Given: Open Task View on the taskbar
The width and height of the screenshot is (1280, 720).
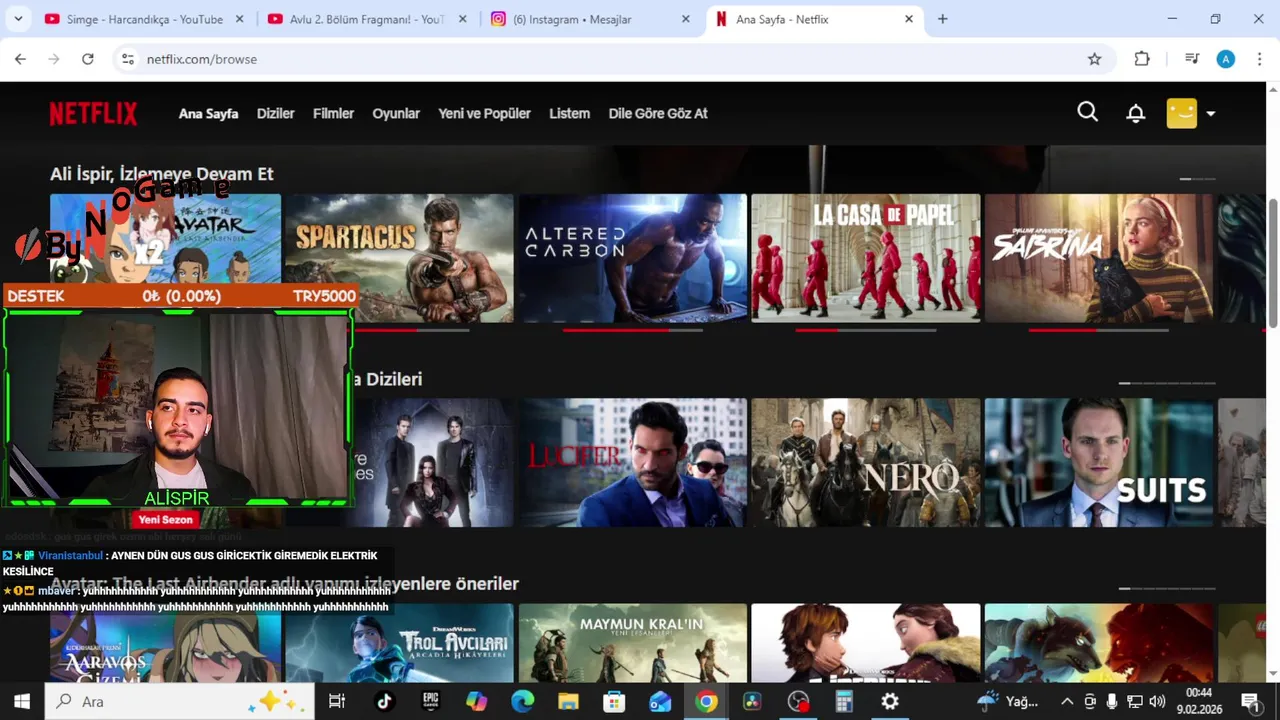Looking at the screenshot, I should tap(337, 701).
